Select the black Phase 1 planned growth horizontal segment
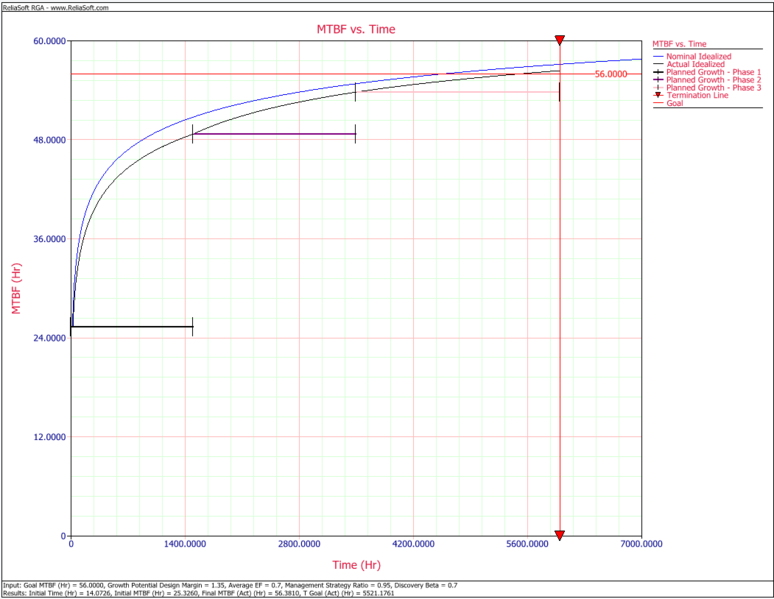 click(x=131, y=326)
